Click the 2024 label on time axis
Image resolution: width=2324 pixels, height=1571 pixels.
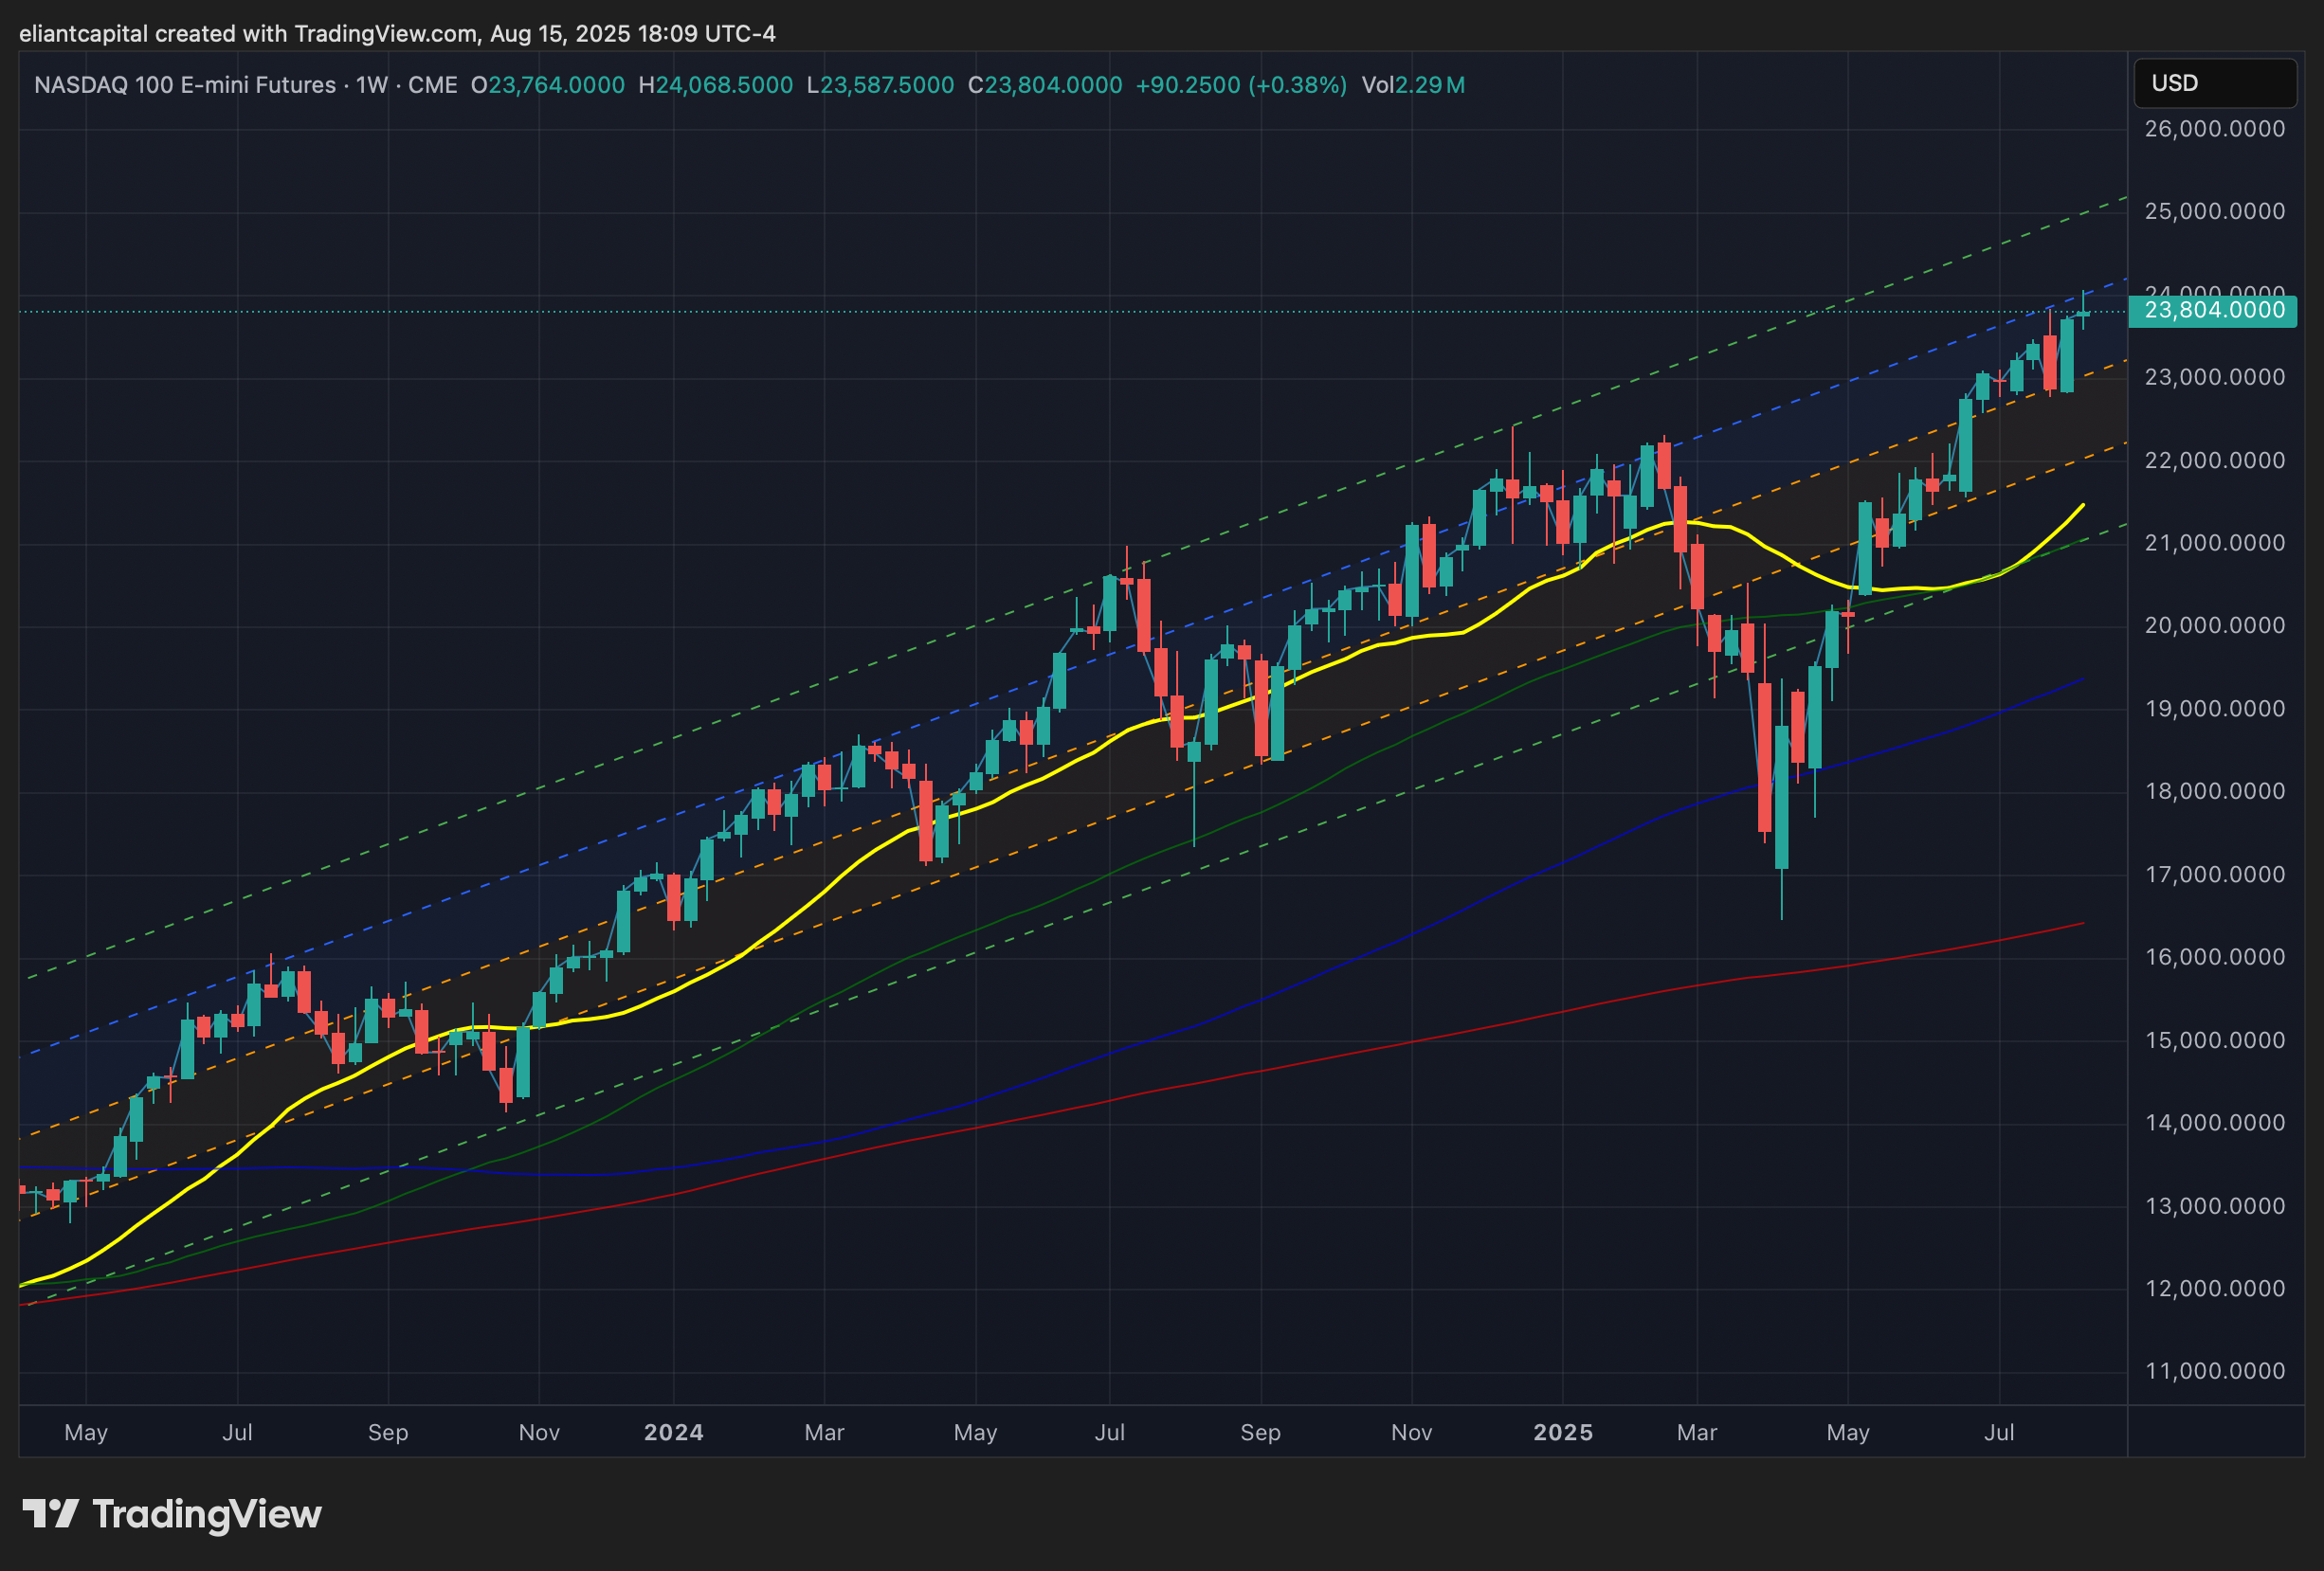click(673, 1432)
